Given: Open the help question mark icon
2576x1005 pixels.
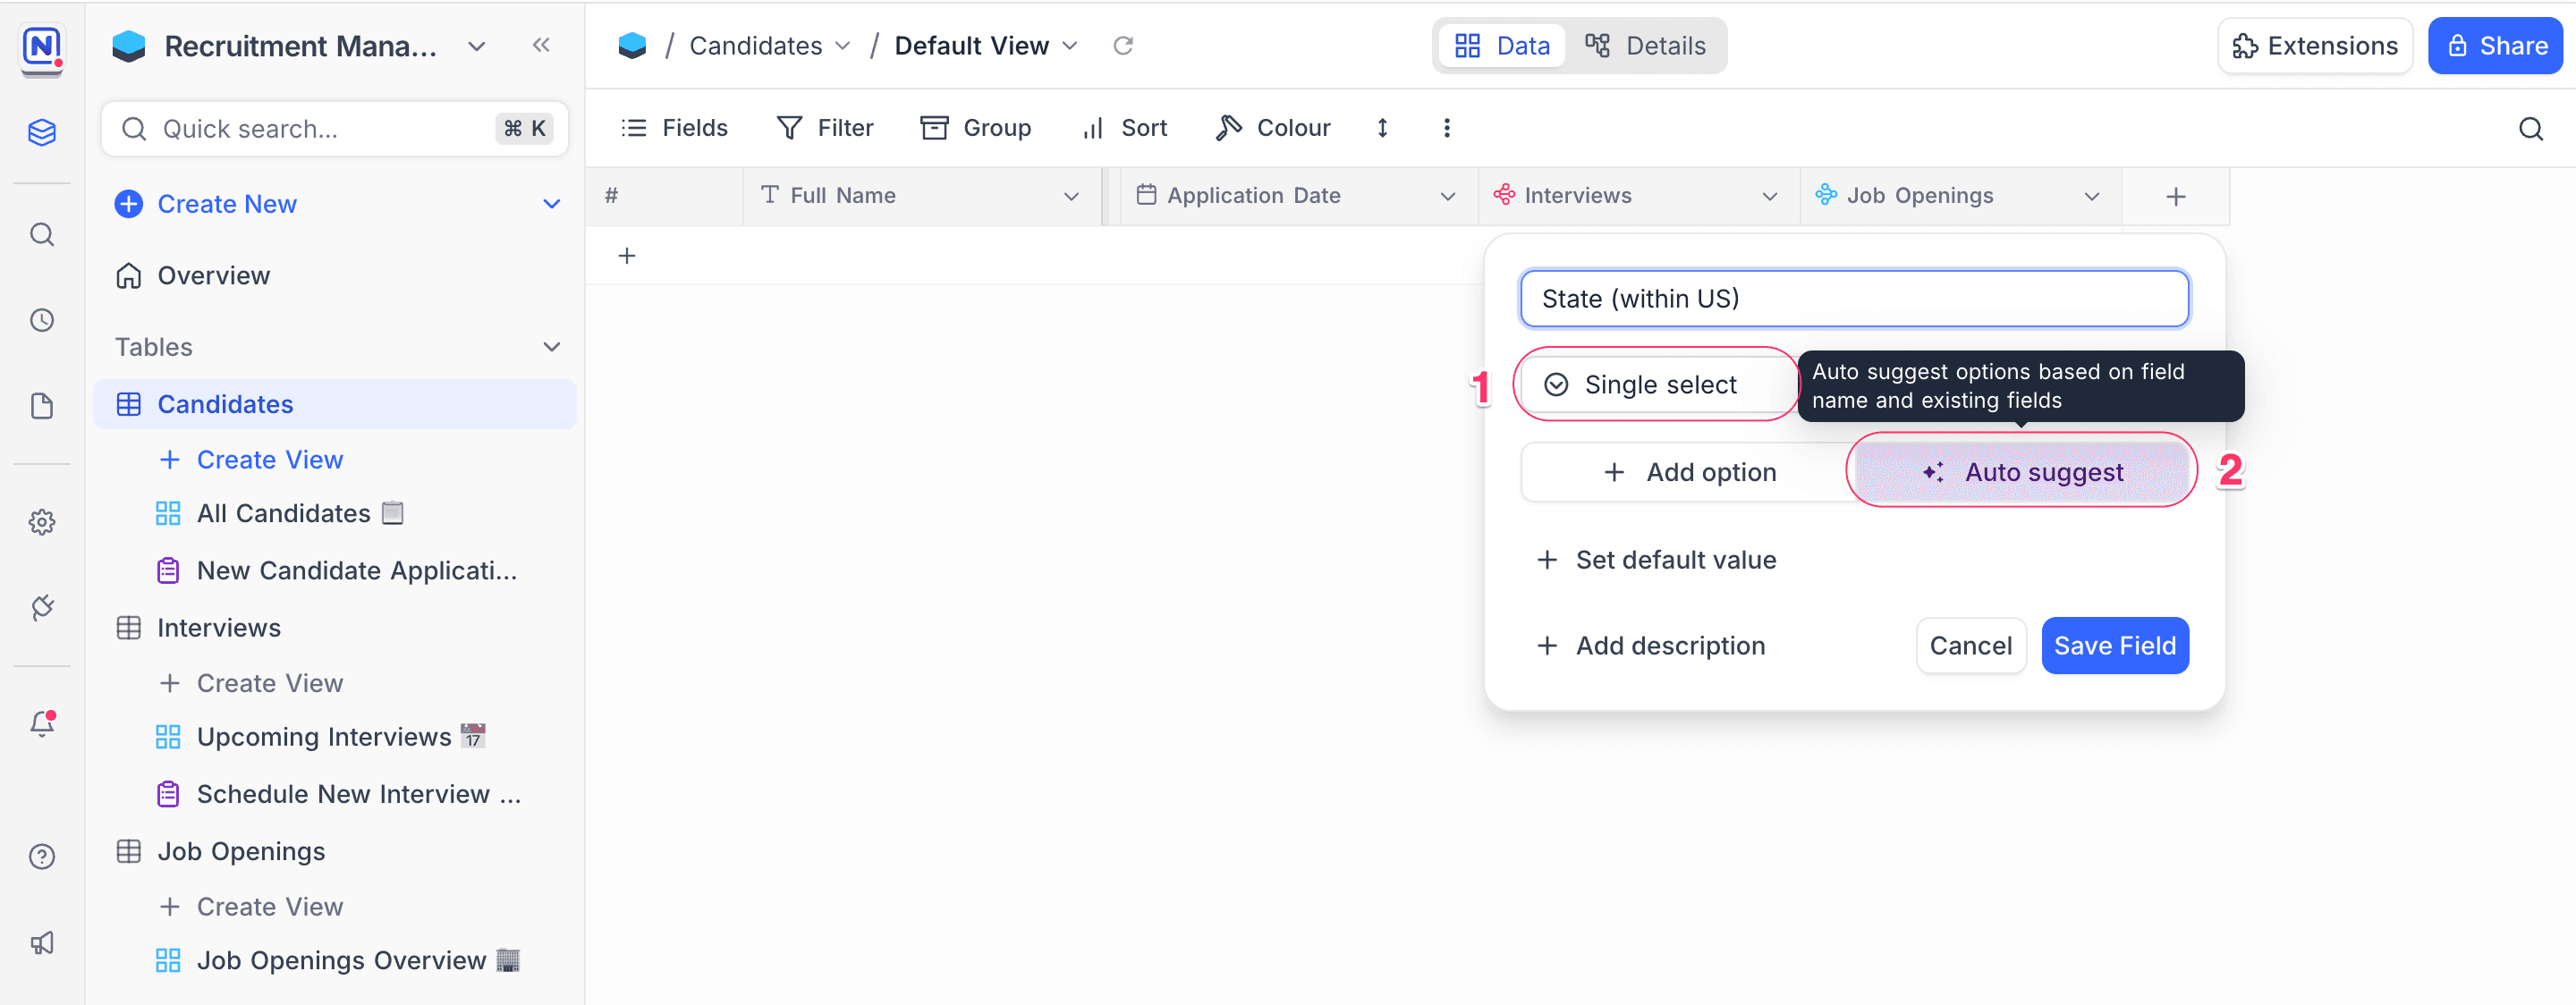Looking at the screenshot, I should pyautogui.click(x=42, y=857).
